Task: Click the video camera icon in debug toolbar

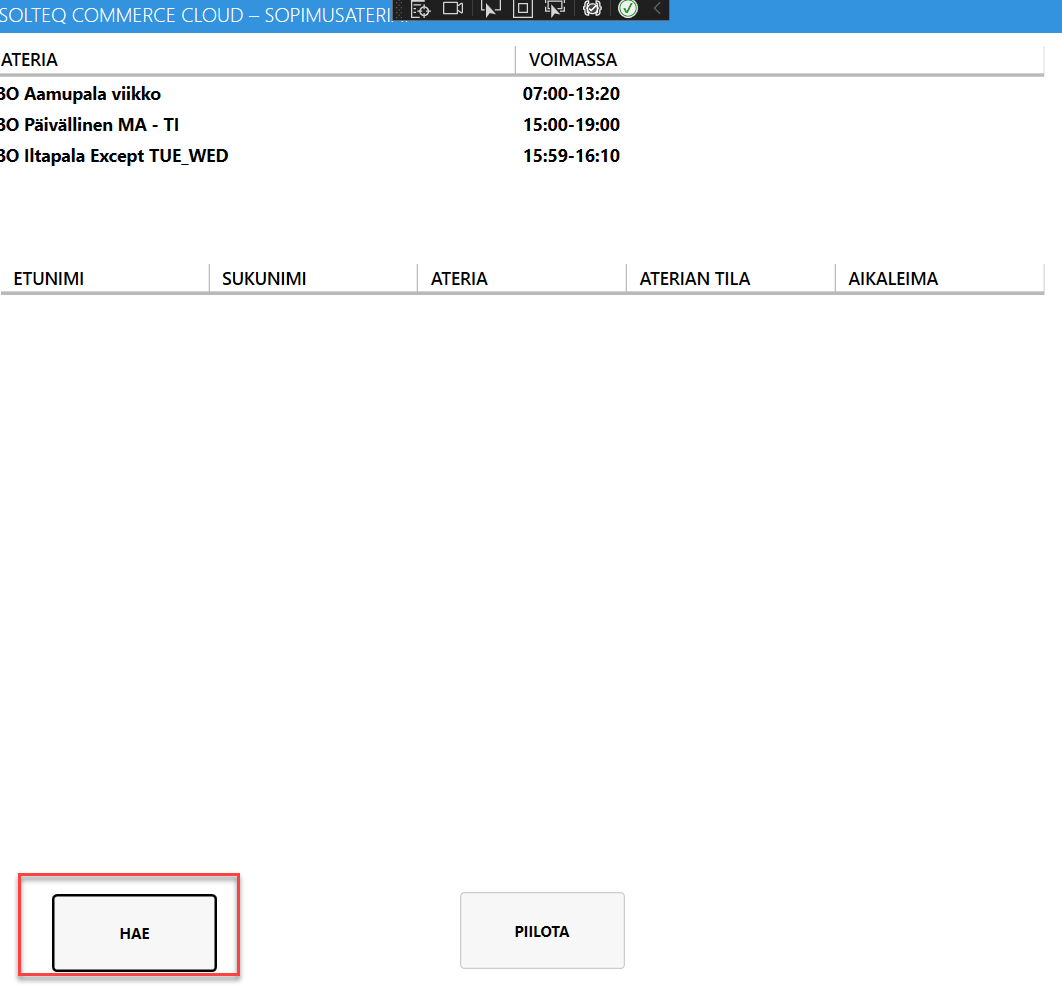Action: coord(454,9)
